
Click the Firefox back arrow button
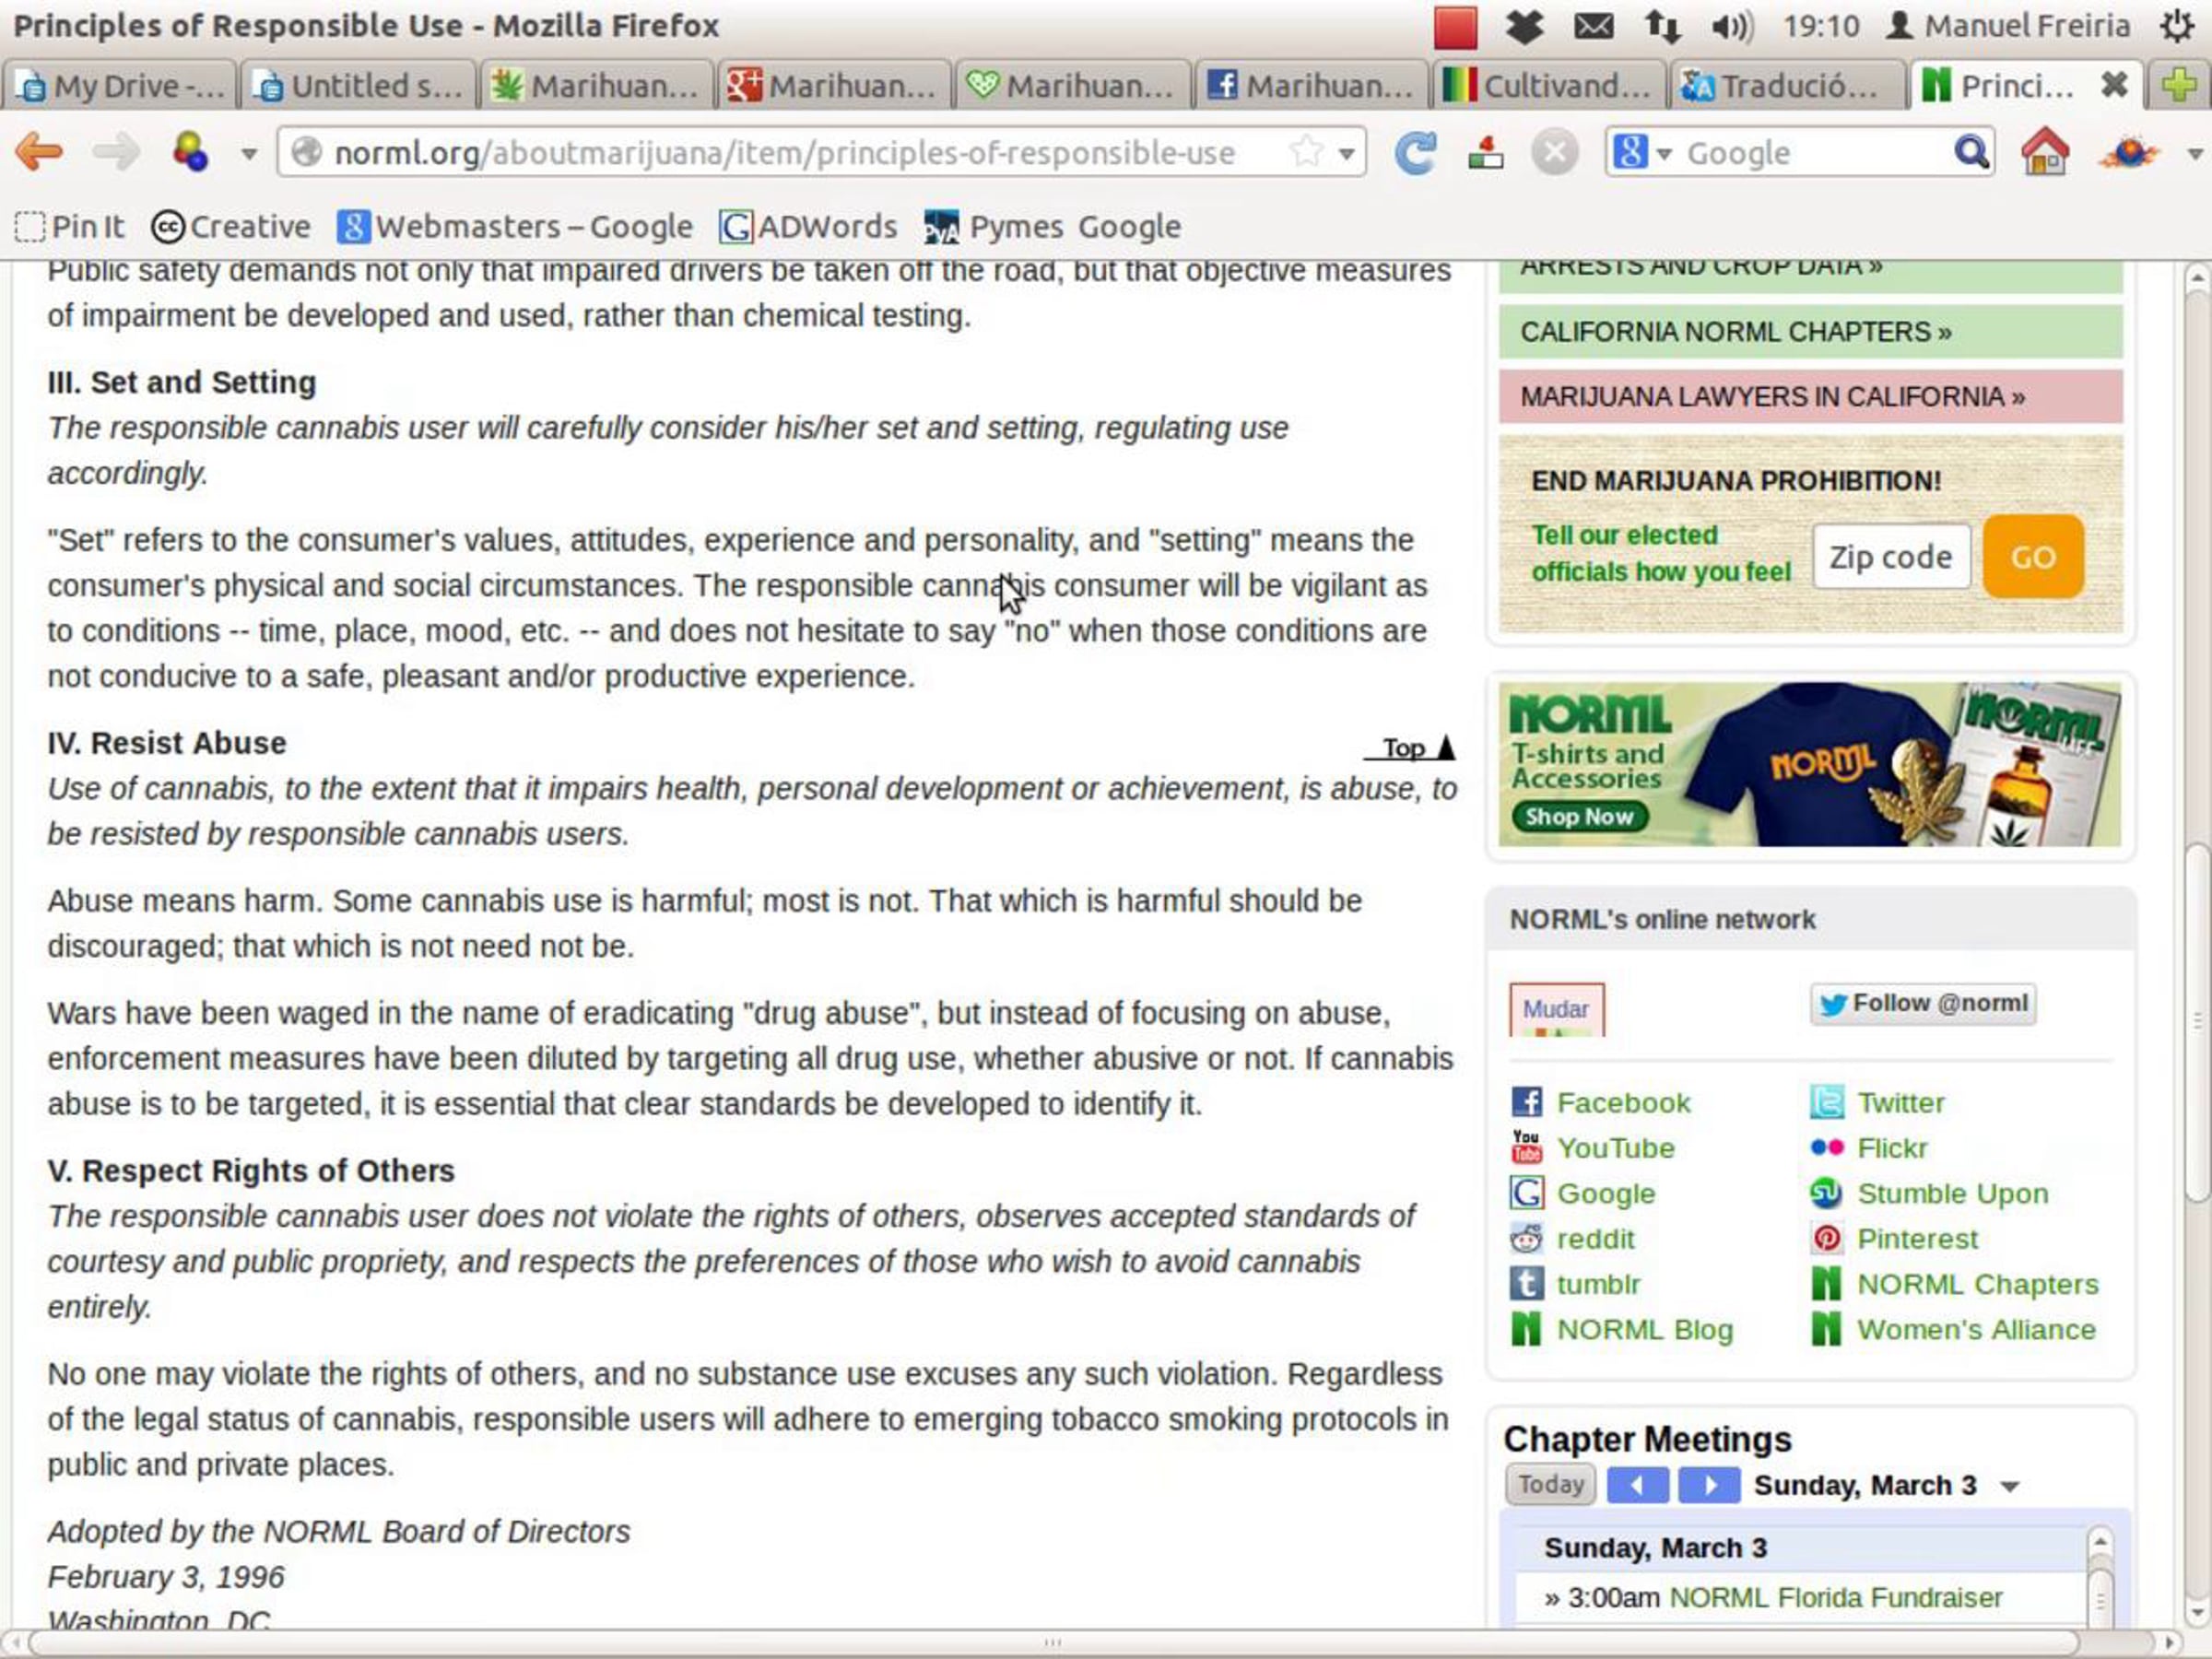pyautogui.click(x=40, y=152)
